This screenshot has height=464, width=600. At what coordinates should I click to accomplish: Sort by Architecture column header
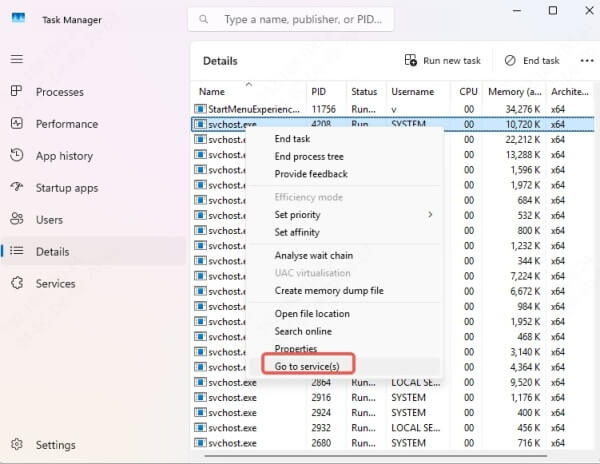coord(570,92)
